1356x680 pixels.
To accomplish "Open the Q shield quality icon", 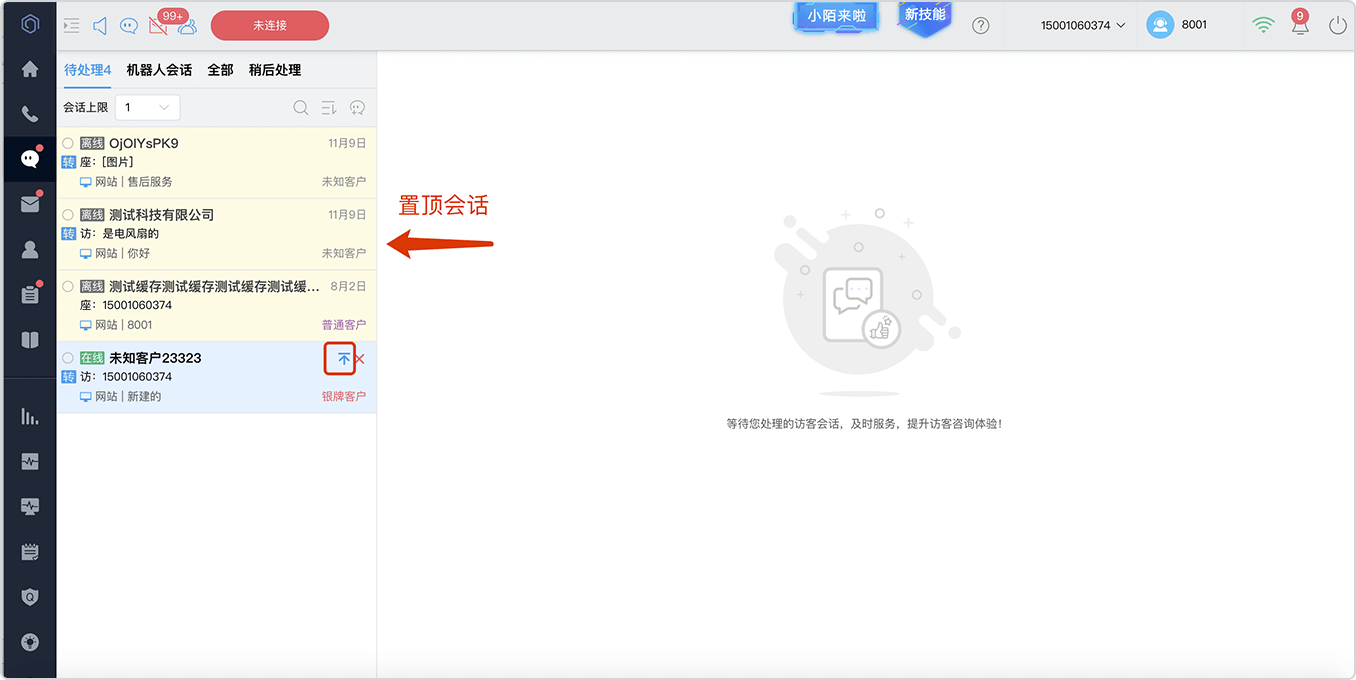I will (x=30, y=597).
